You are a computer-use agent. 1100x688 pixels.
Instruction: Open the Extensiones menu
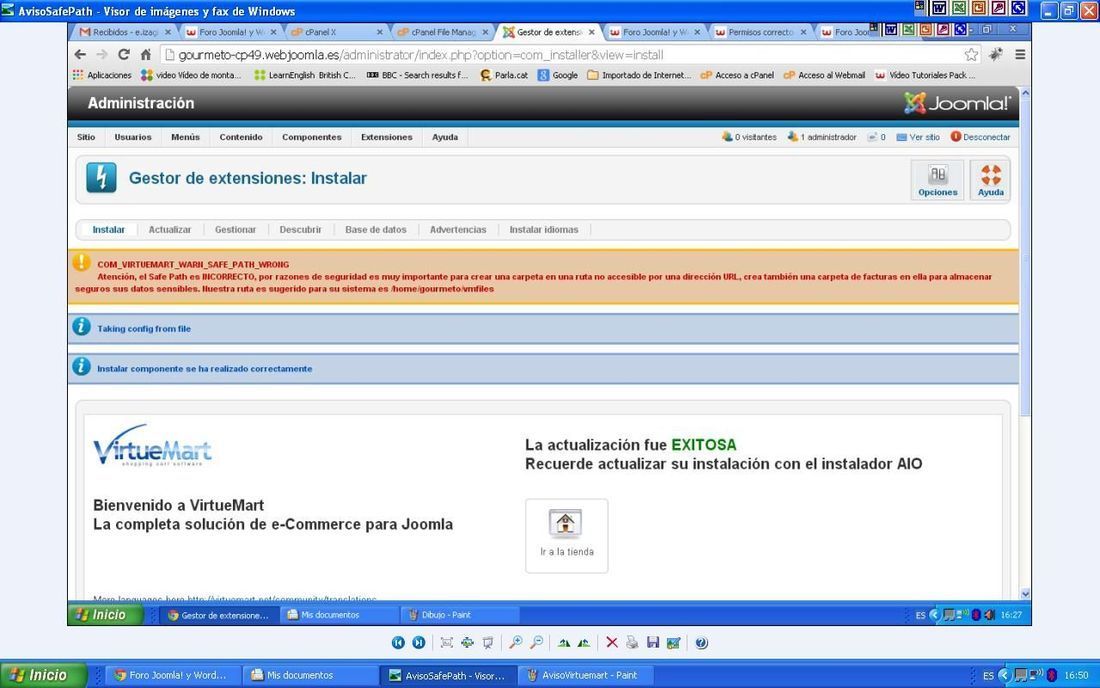387,137
